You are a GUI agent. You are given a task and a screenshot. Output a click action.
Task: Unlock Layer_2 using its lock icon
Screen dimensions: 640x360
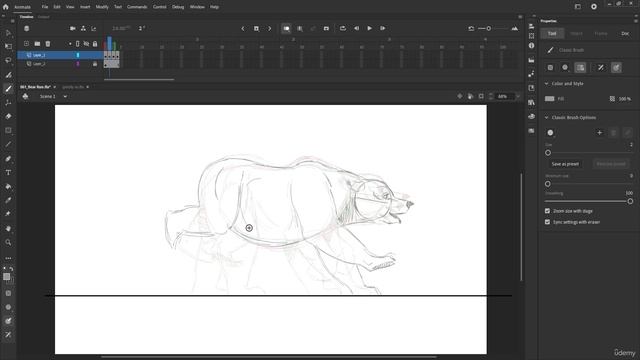tap(95, 64)
